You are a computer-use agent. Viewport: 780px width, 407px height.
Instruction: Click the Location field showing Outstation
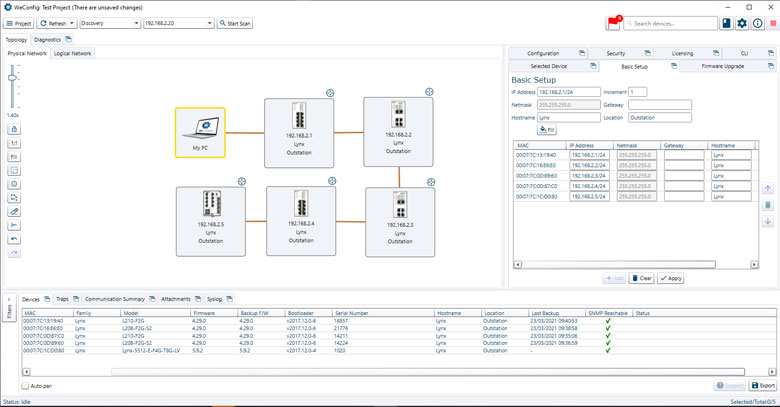coord(660,118)
